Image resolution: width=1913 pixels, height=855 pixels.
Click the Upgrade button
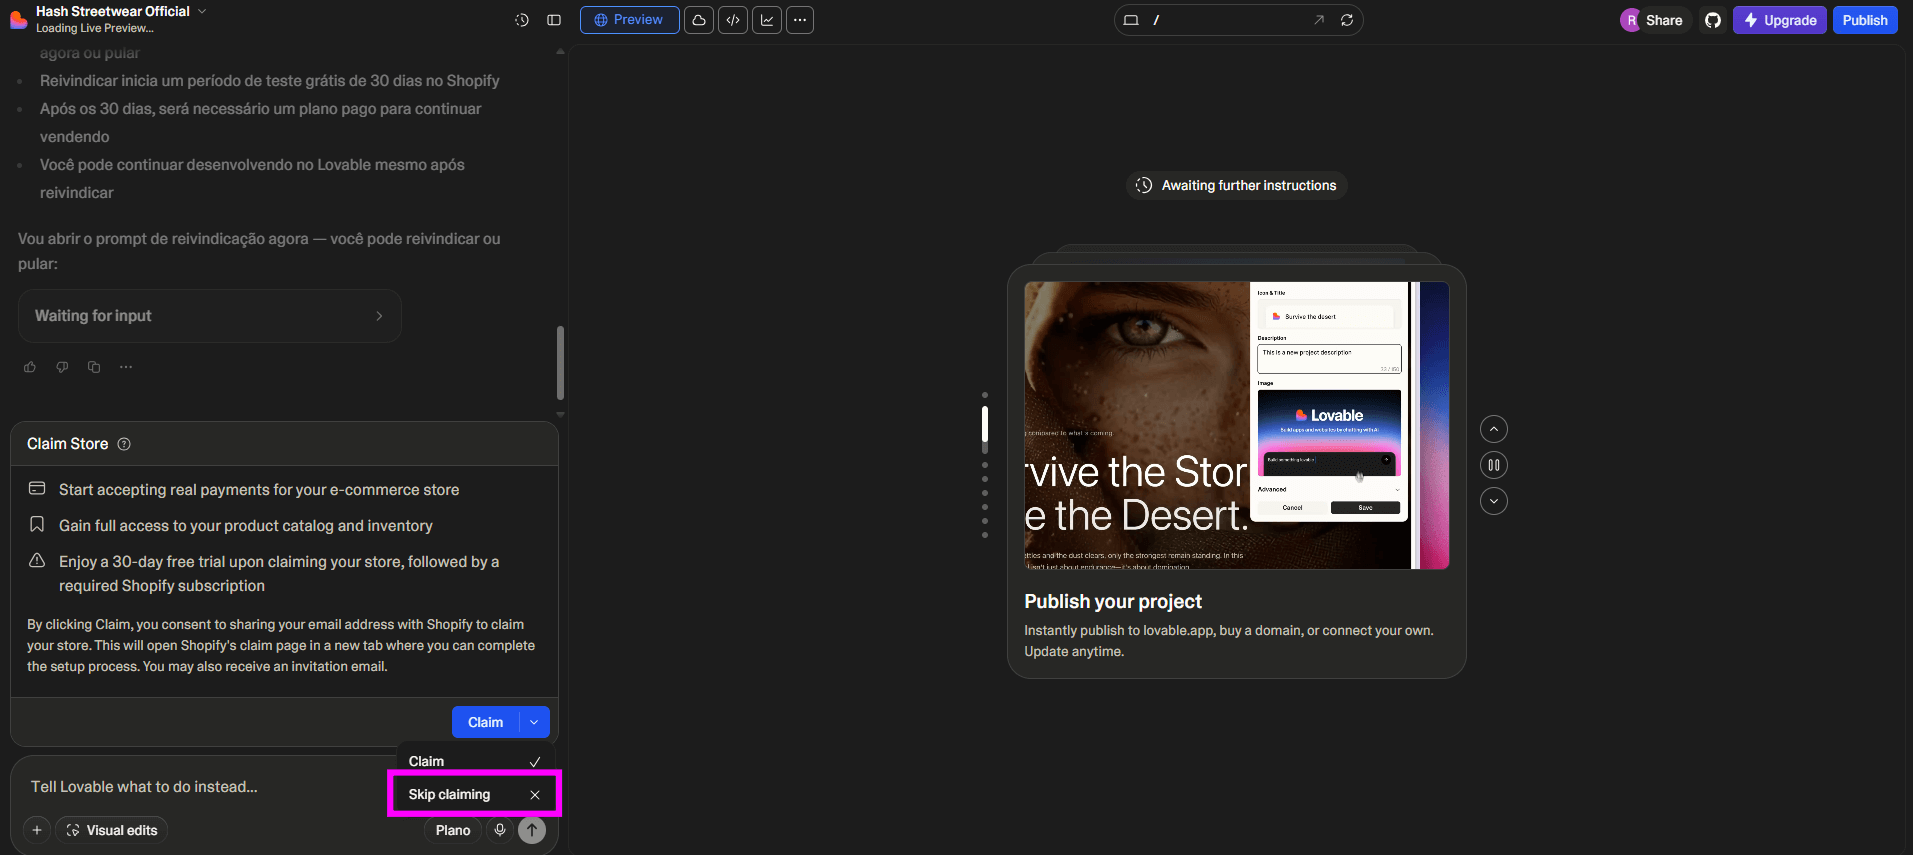(x=1780, y=20)
